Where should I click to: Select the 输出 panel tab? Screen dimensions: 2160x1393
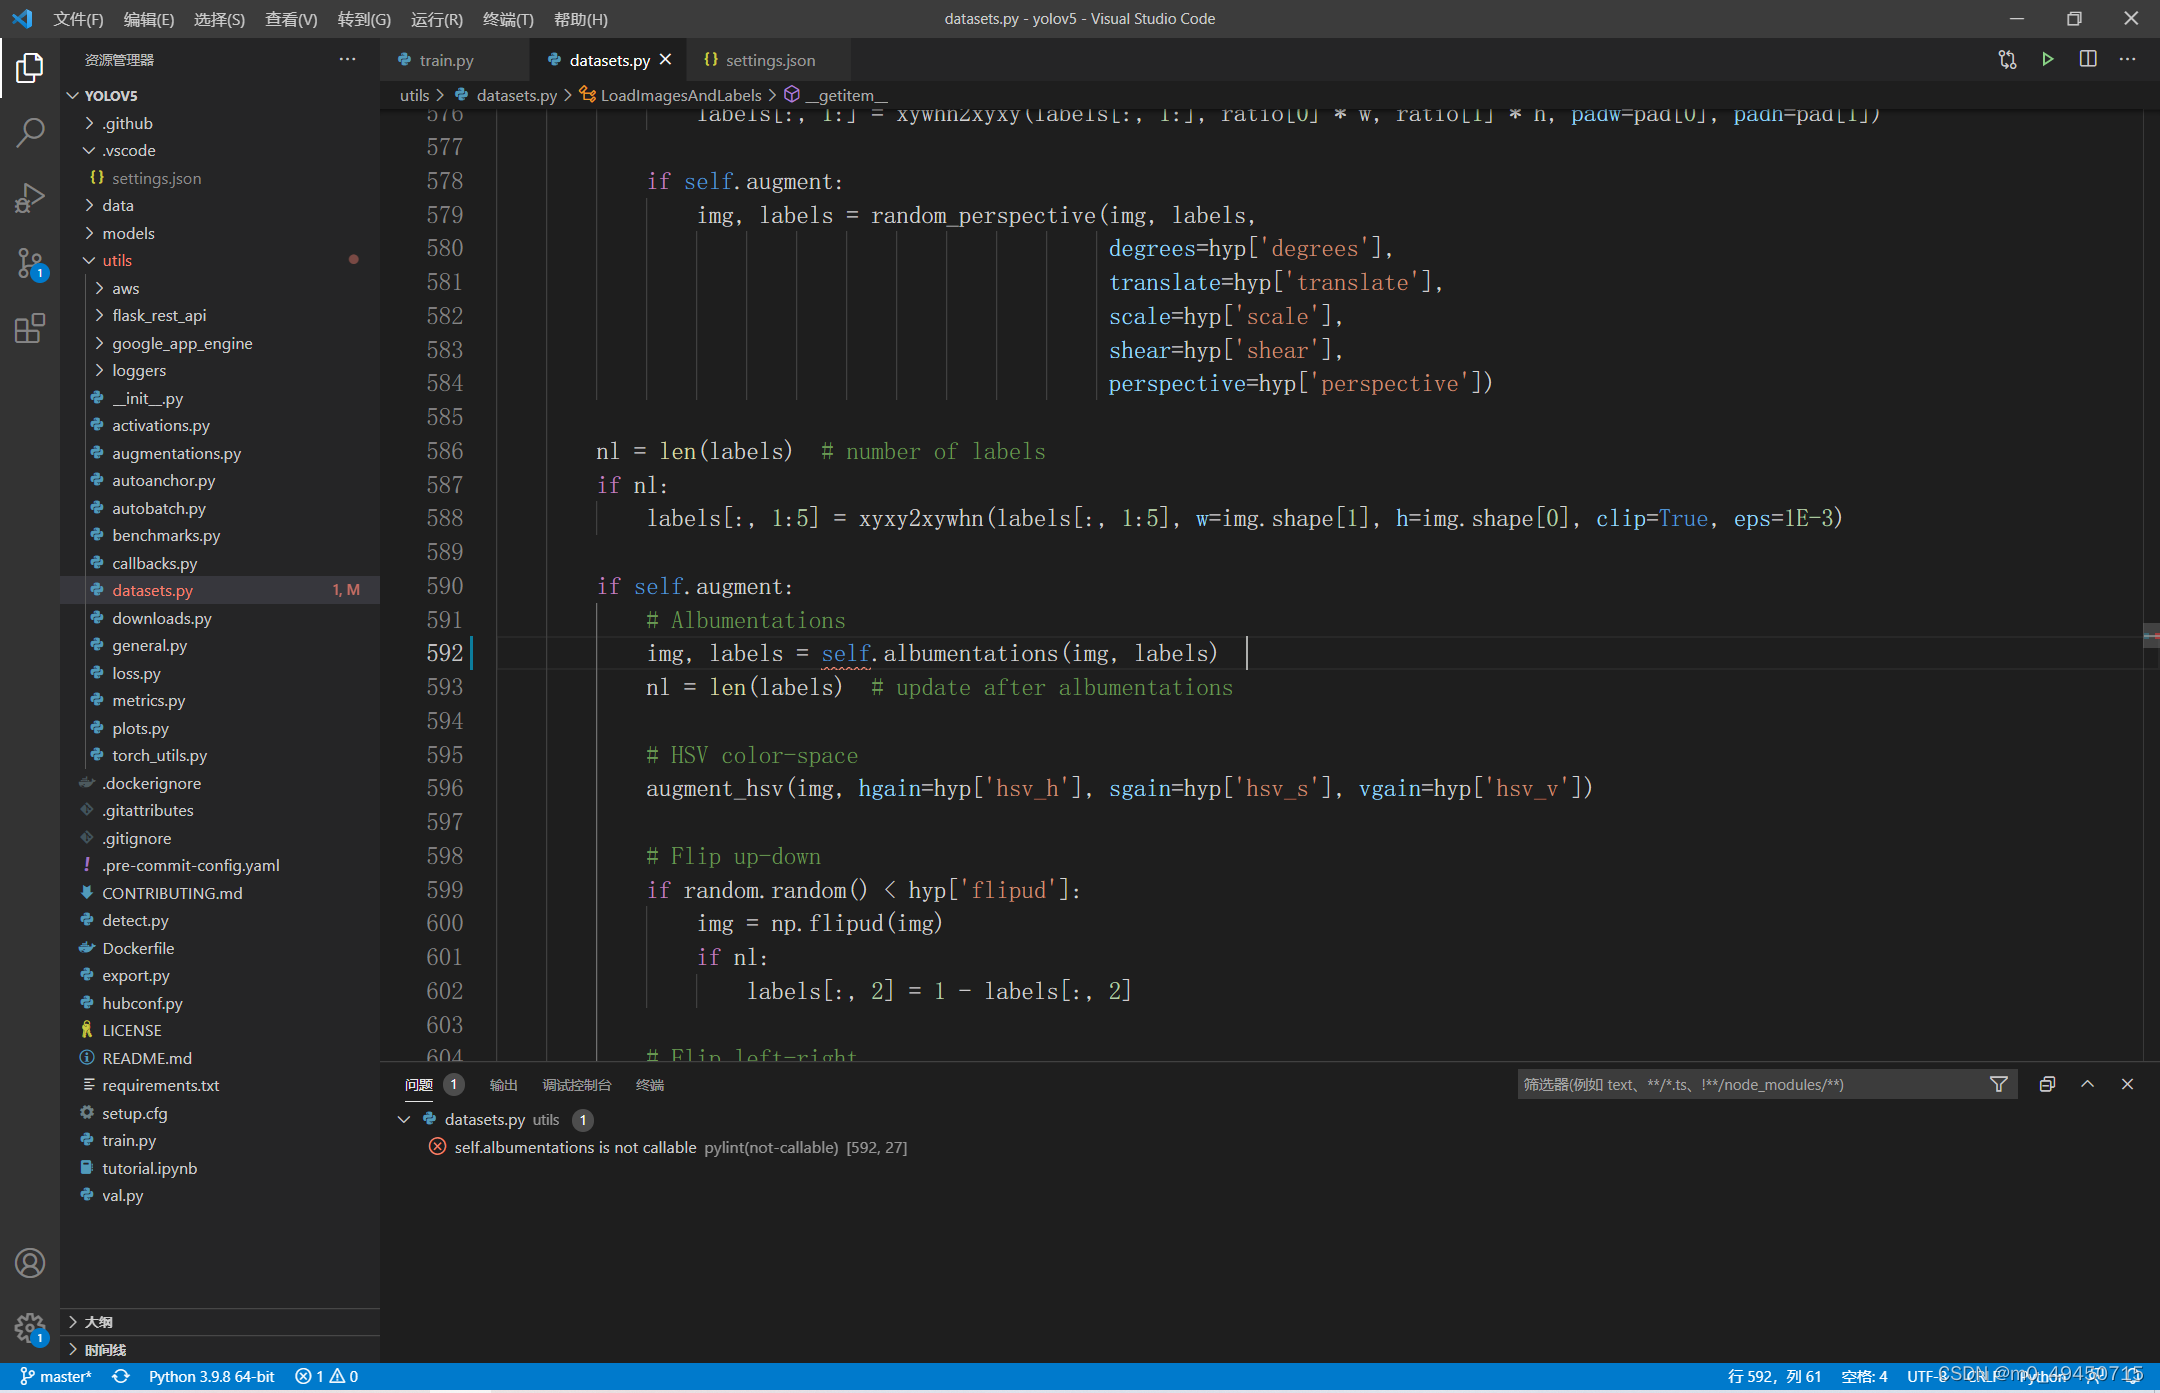(503, 1084)
